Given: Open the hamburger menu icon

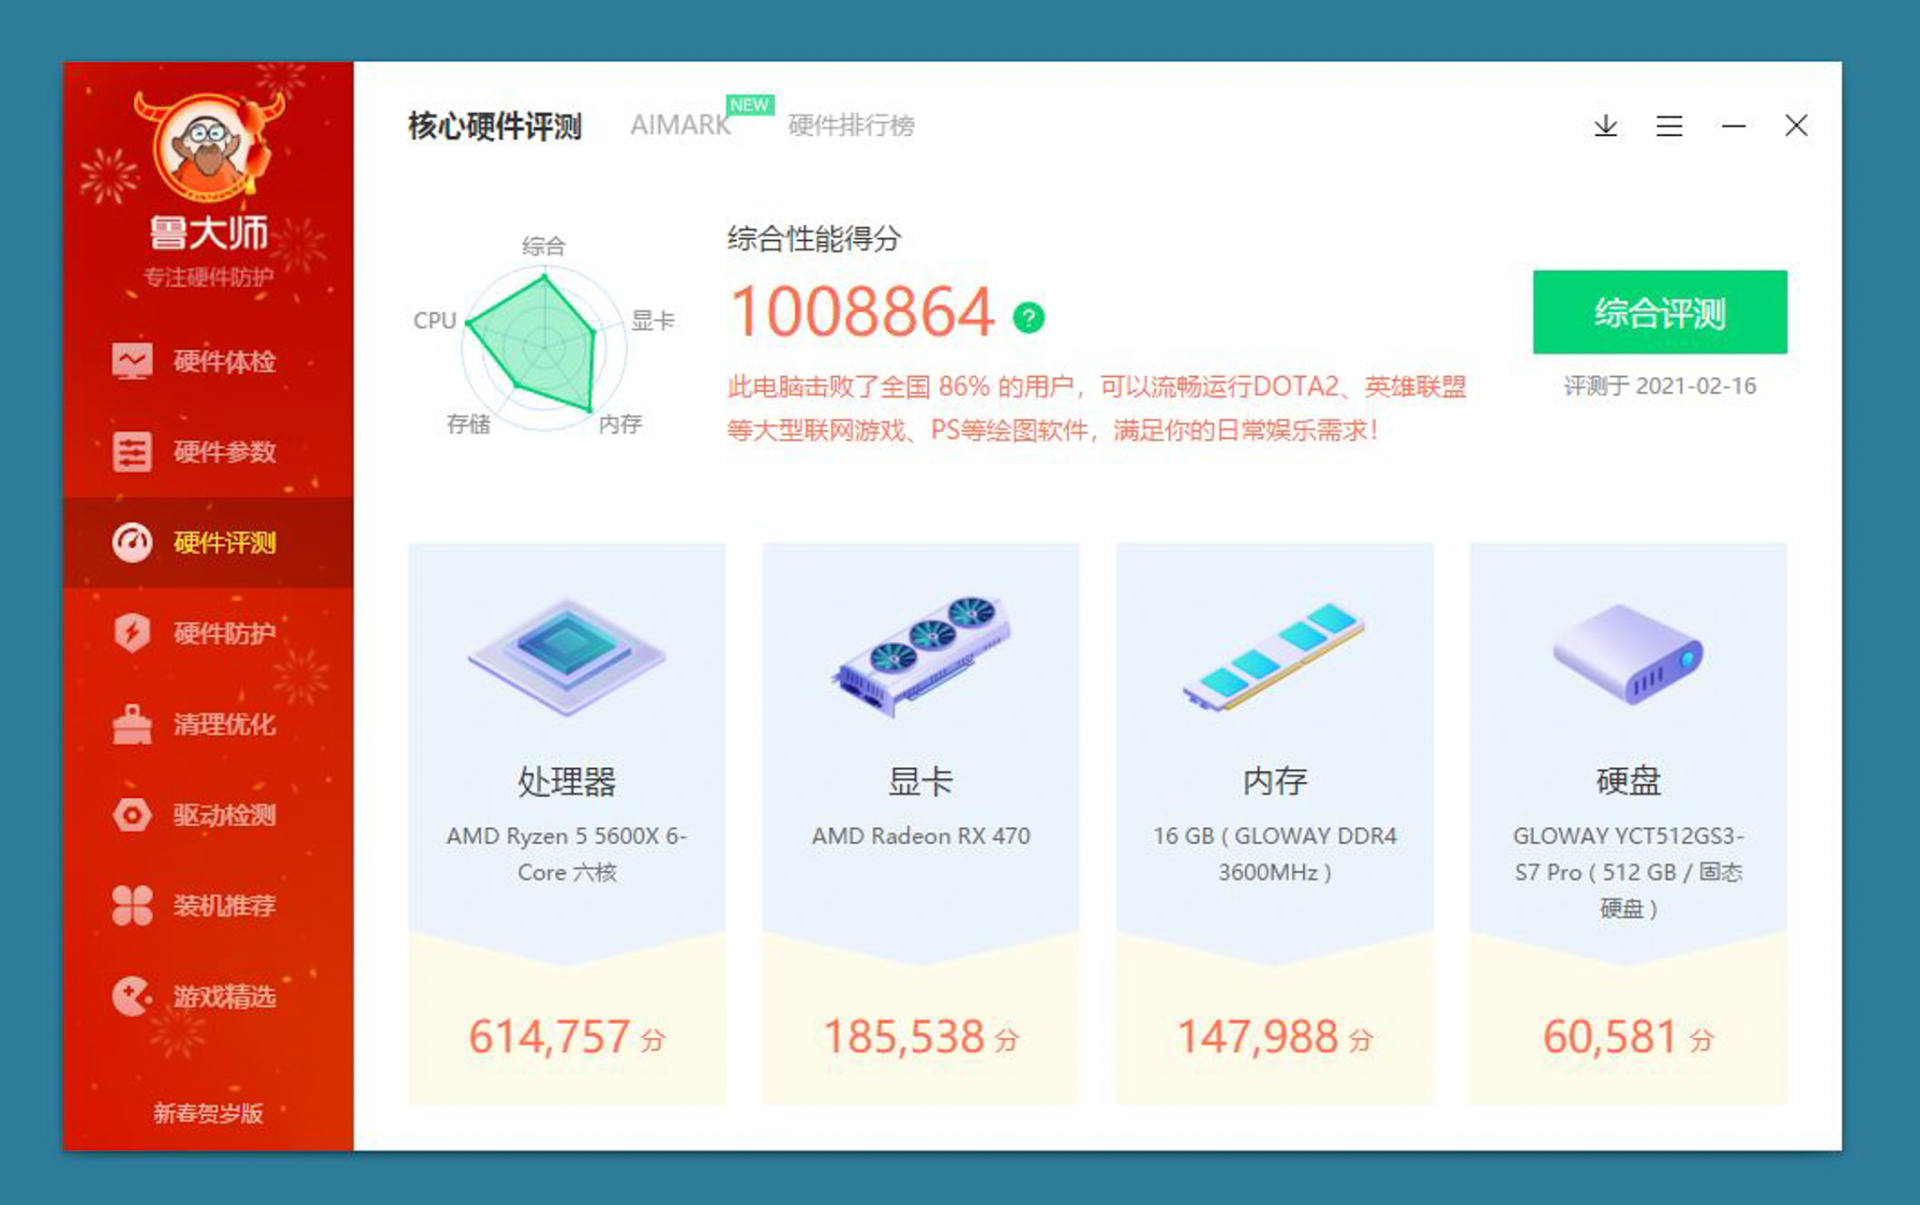Looking at the screenshot, I should [x=1669, y=126].
